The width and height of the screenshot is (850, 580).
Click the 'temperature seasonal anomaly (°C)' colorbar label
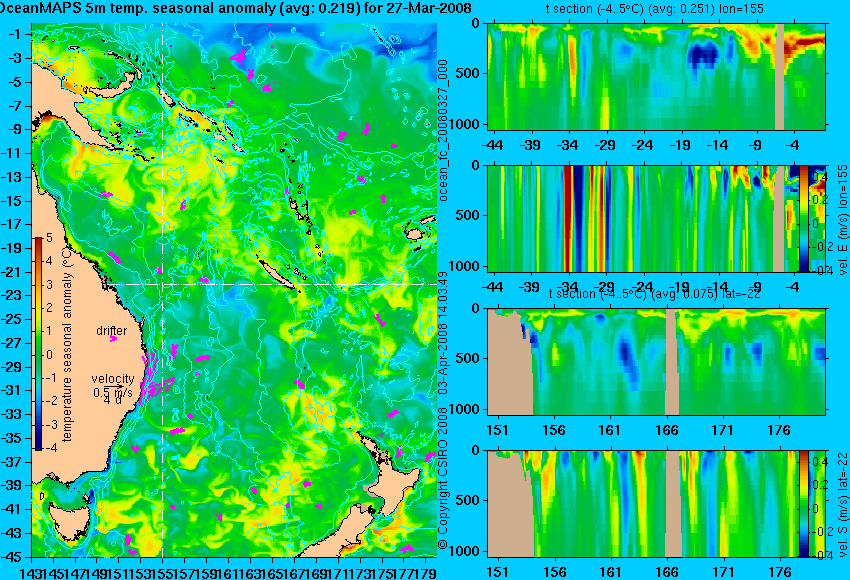click(67, 343)
